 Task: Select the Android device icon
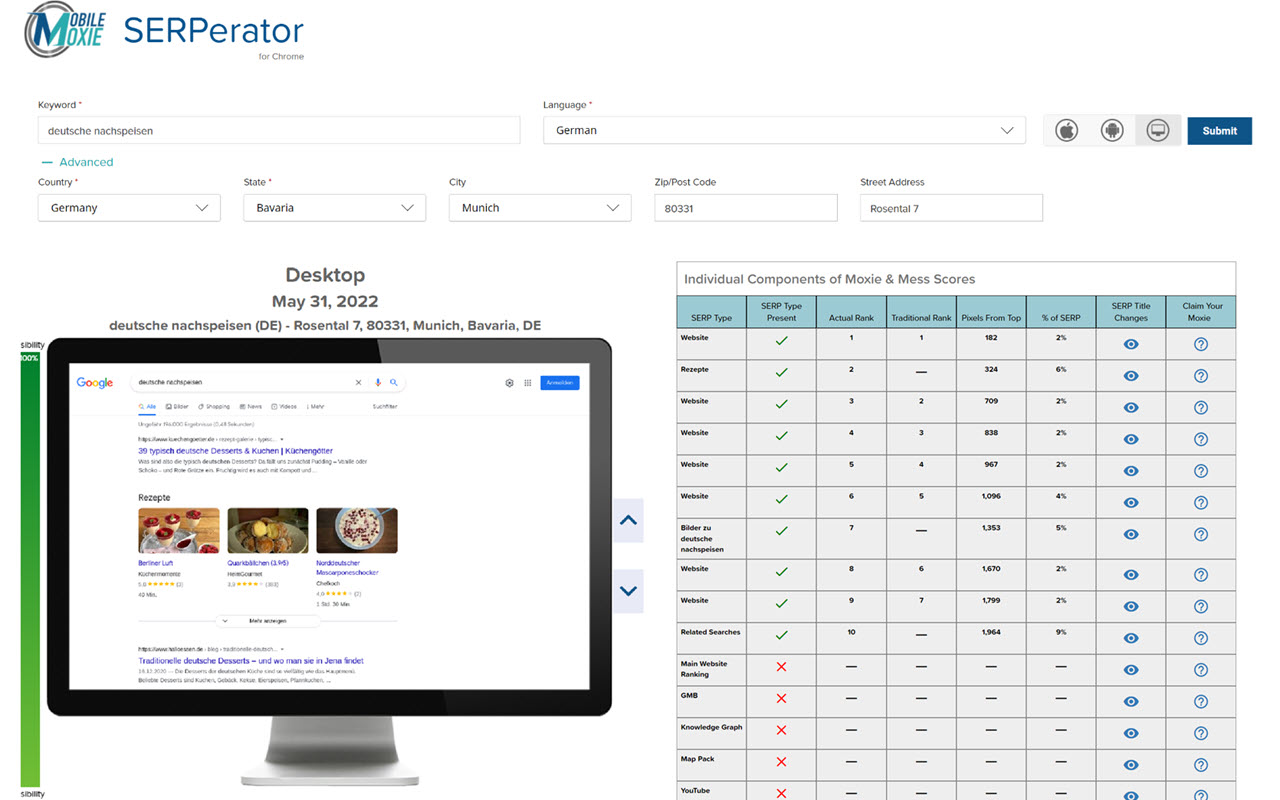tap(1112, 131)
